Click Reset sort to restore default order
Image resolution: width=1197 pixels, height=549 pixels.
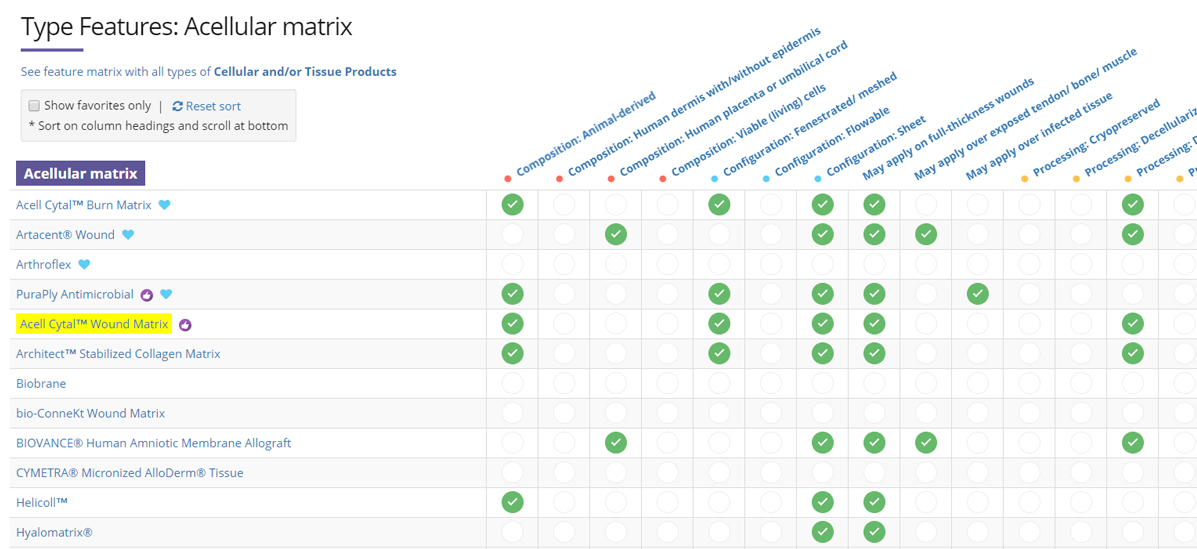[207, 106]
